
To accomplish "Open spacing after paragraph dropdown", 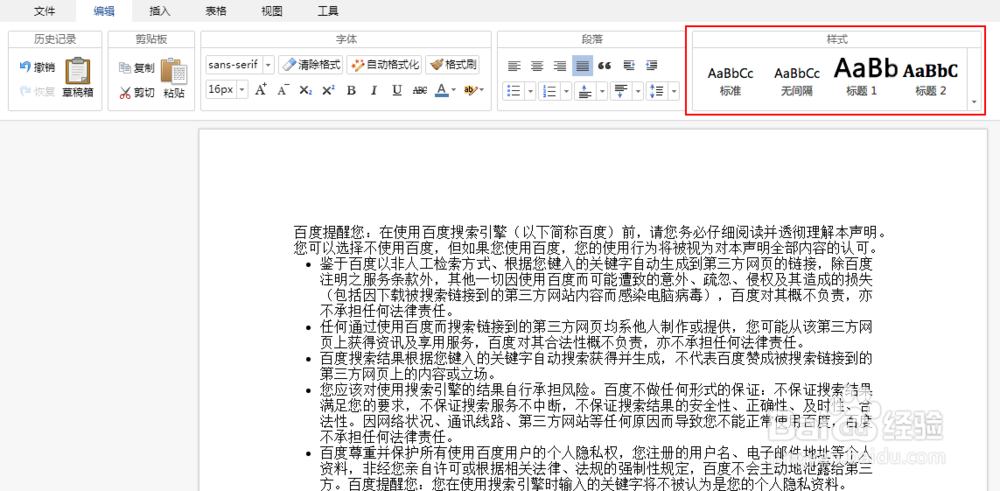I will [637, 91].
